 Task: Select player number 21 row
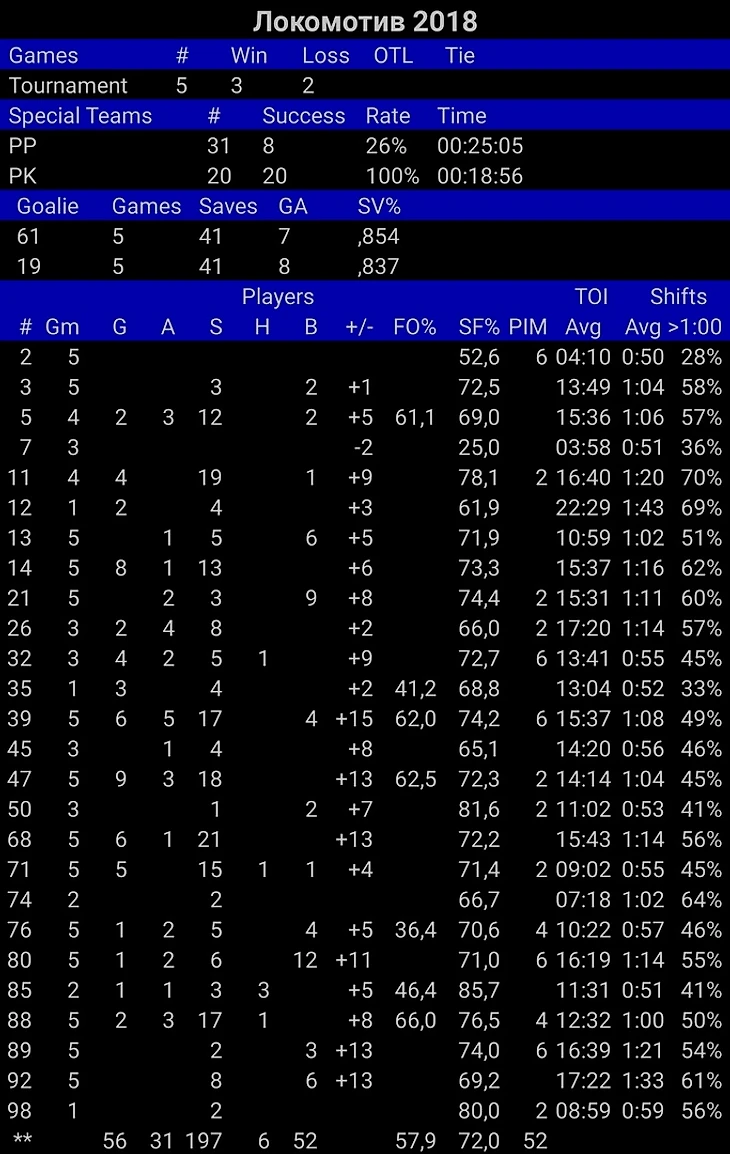tap(365, 598)
